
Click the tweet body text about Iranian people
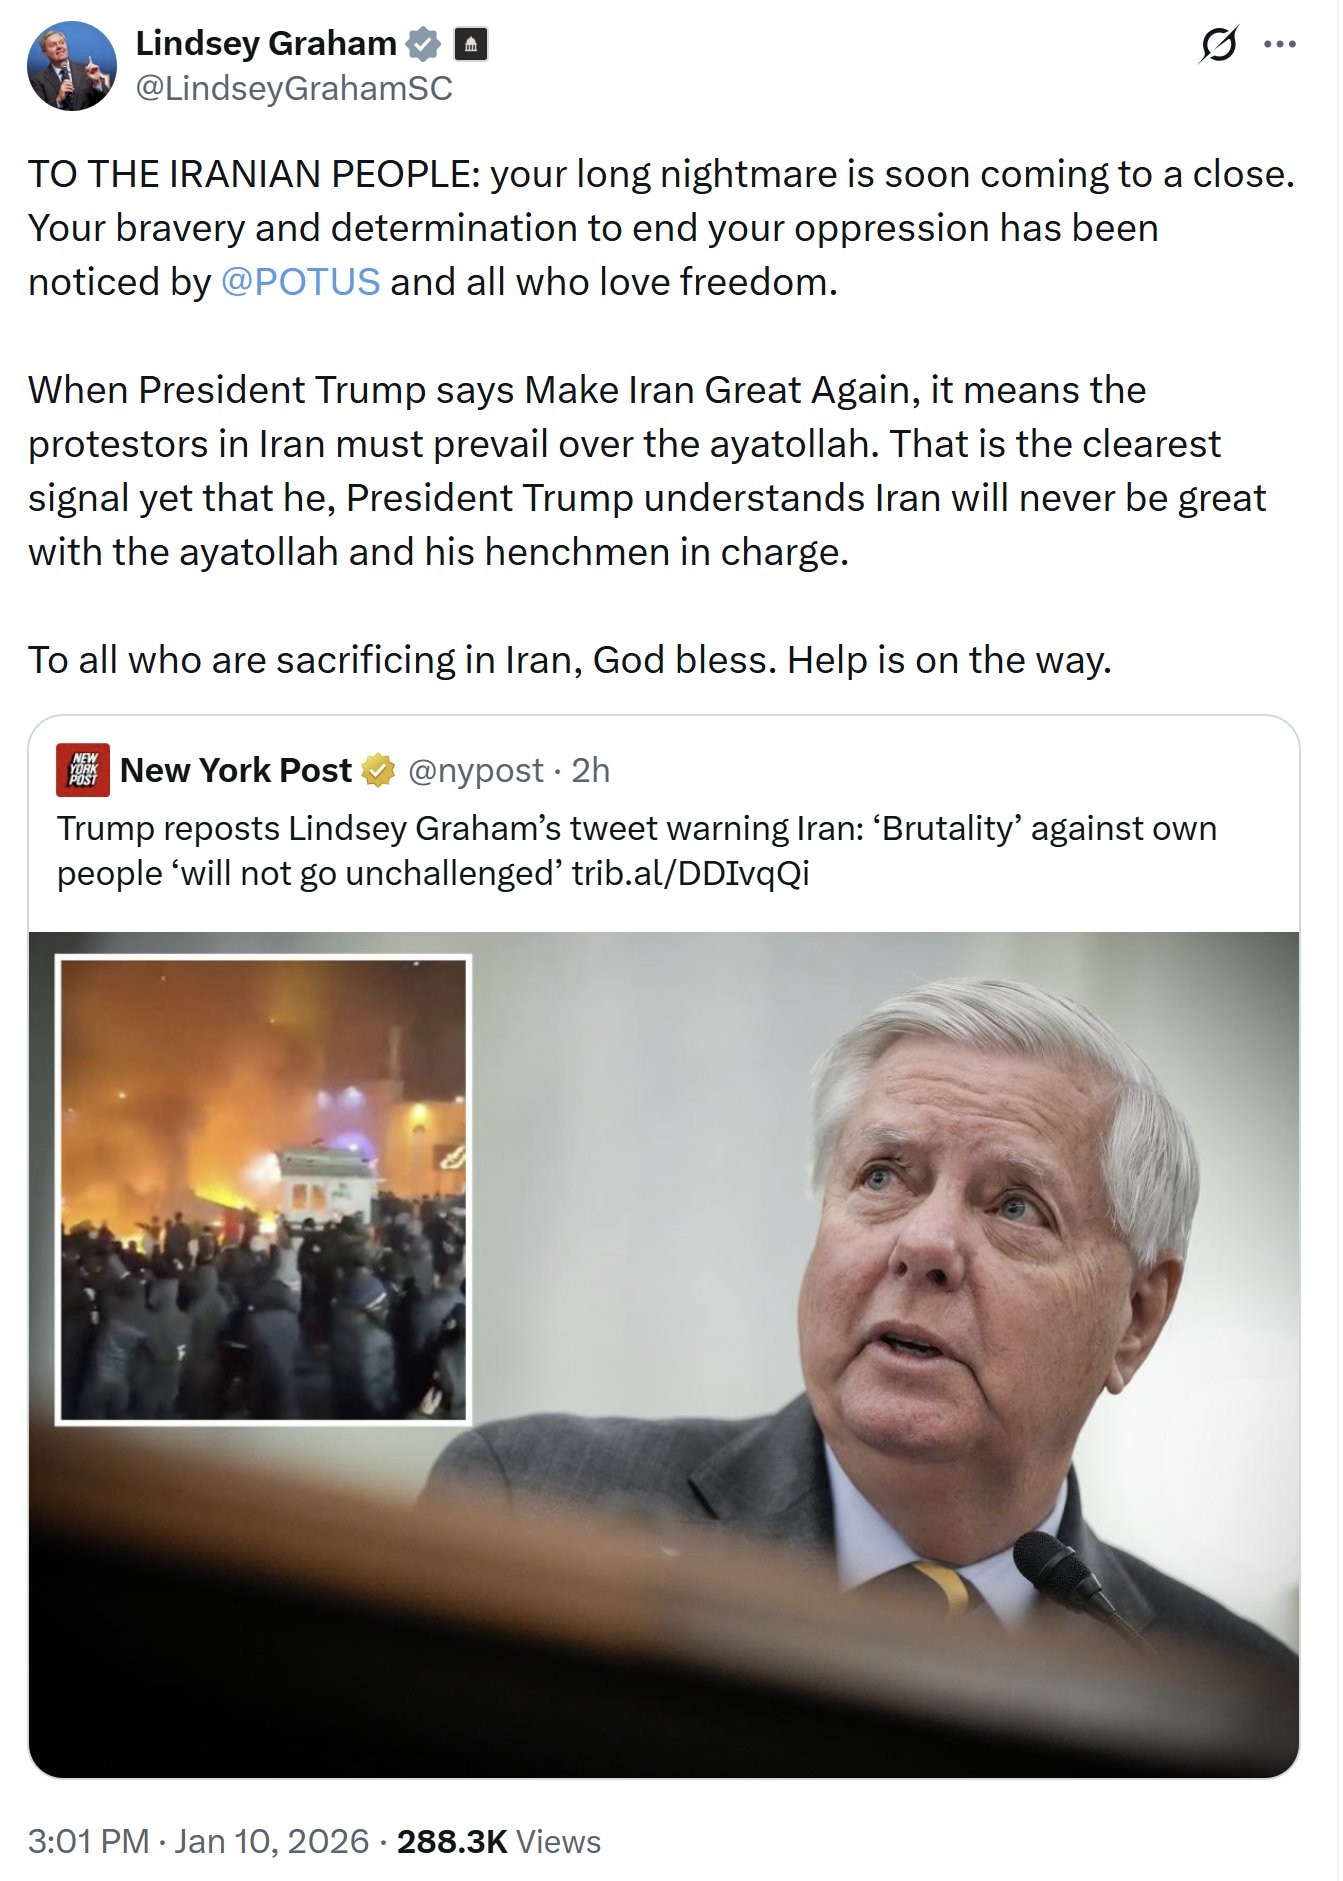click(661, 417)
